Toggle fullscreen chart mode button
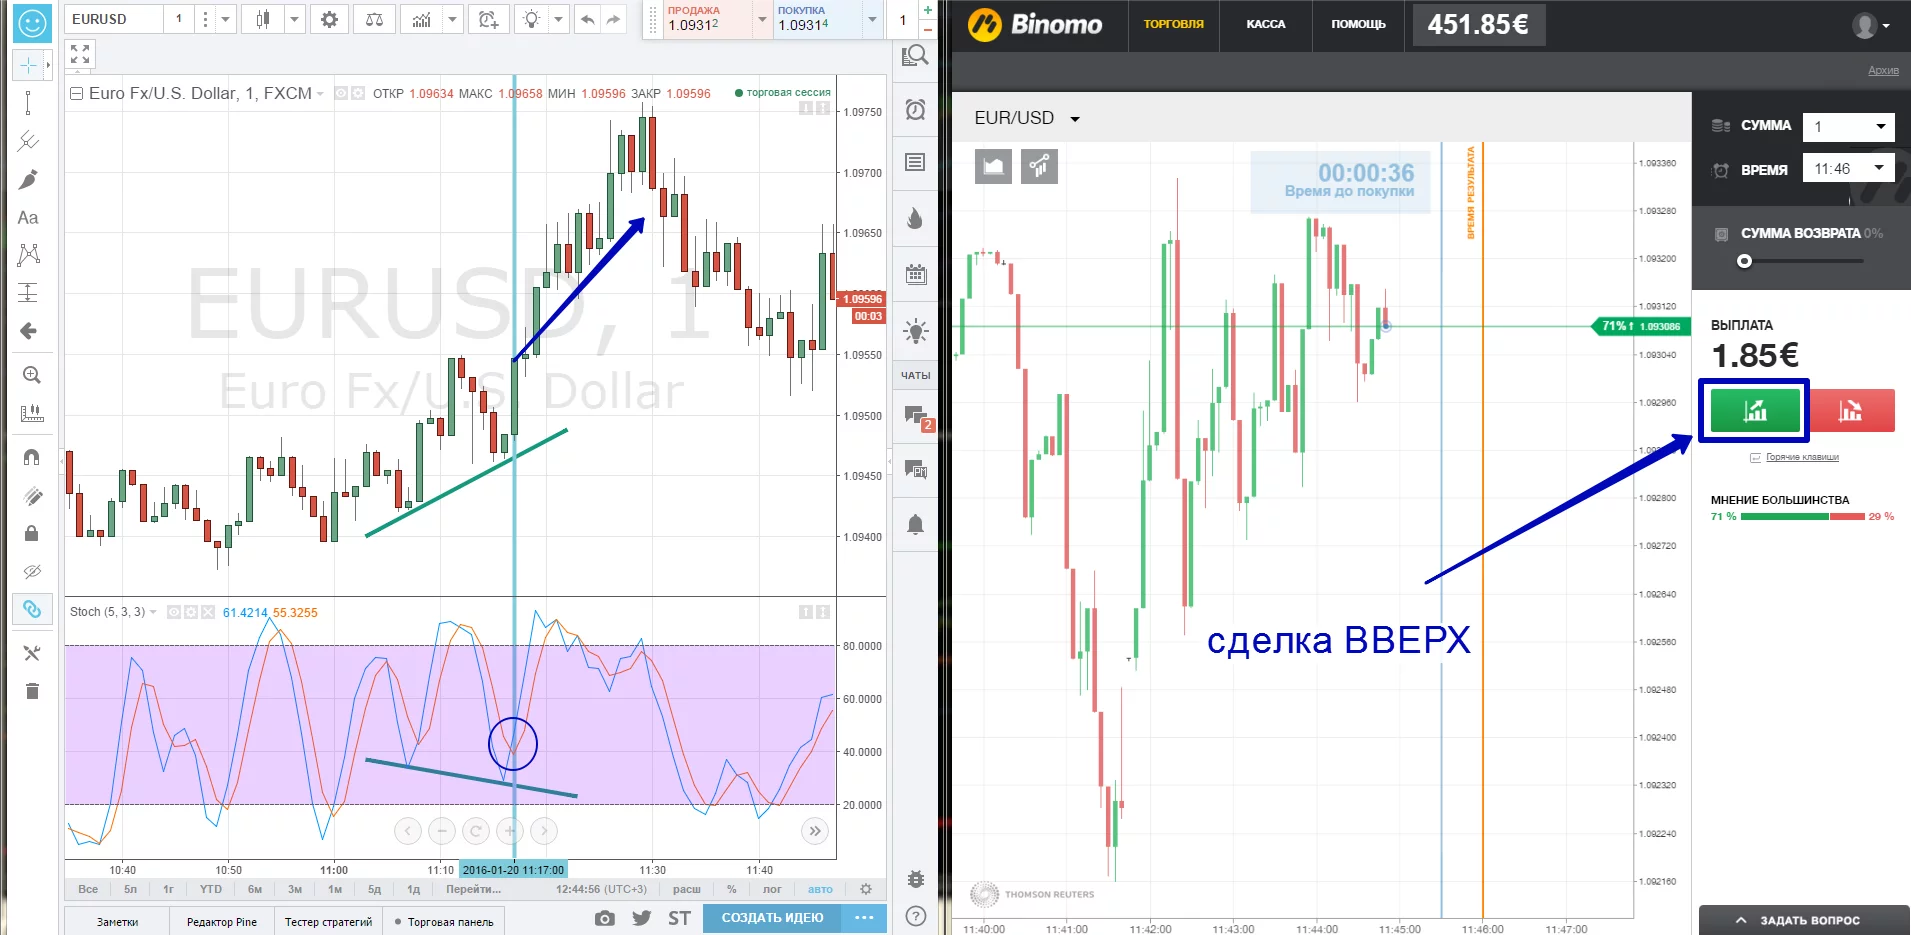The width and height of the screenshot is (1911, 935). coord(80,53)
